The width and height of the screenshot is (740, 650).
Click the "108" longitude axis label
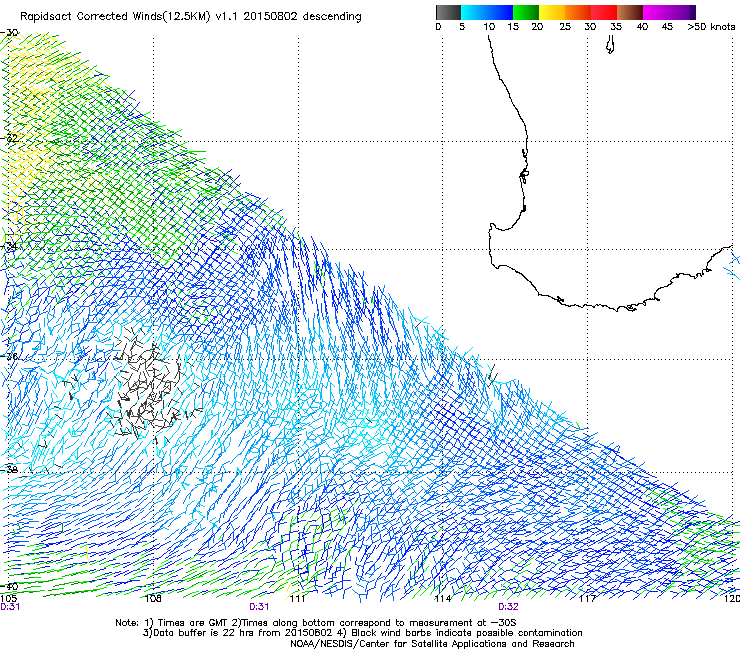[x=153, y=599]
